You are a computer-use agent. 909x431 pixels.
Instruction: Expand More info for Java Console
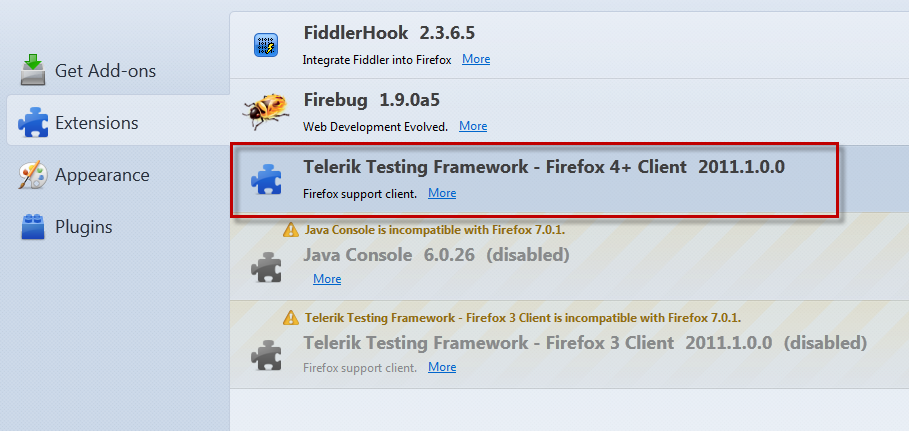click(x=327, y=279)
